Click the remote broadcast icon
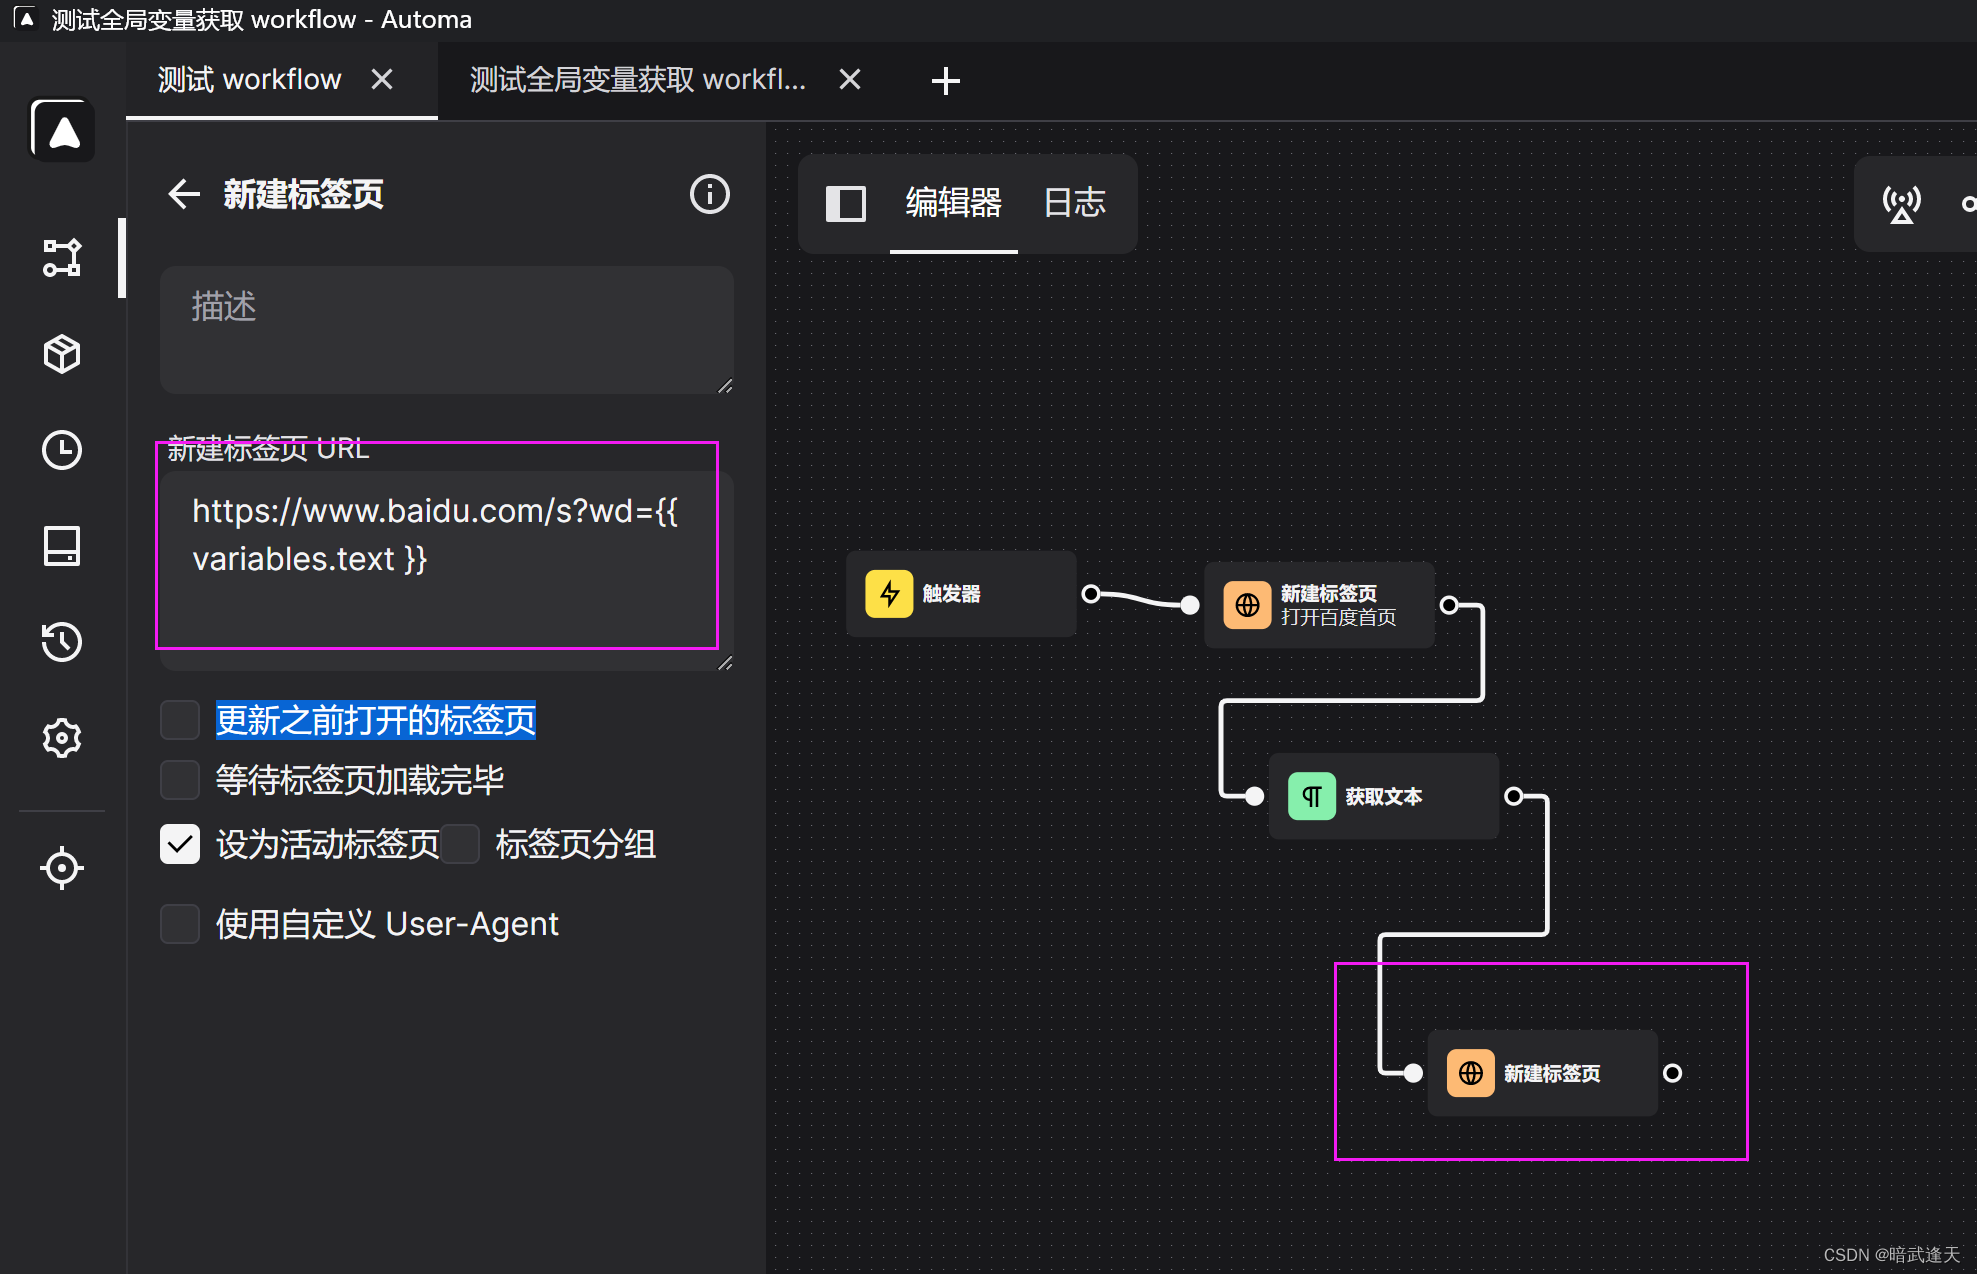The height and width of the screenshot is (1274, 1977). (x=1901, y=204)
